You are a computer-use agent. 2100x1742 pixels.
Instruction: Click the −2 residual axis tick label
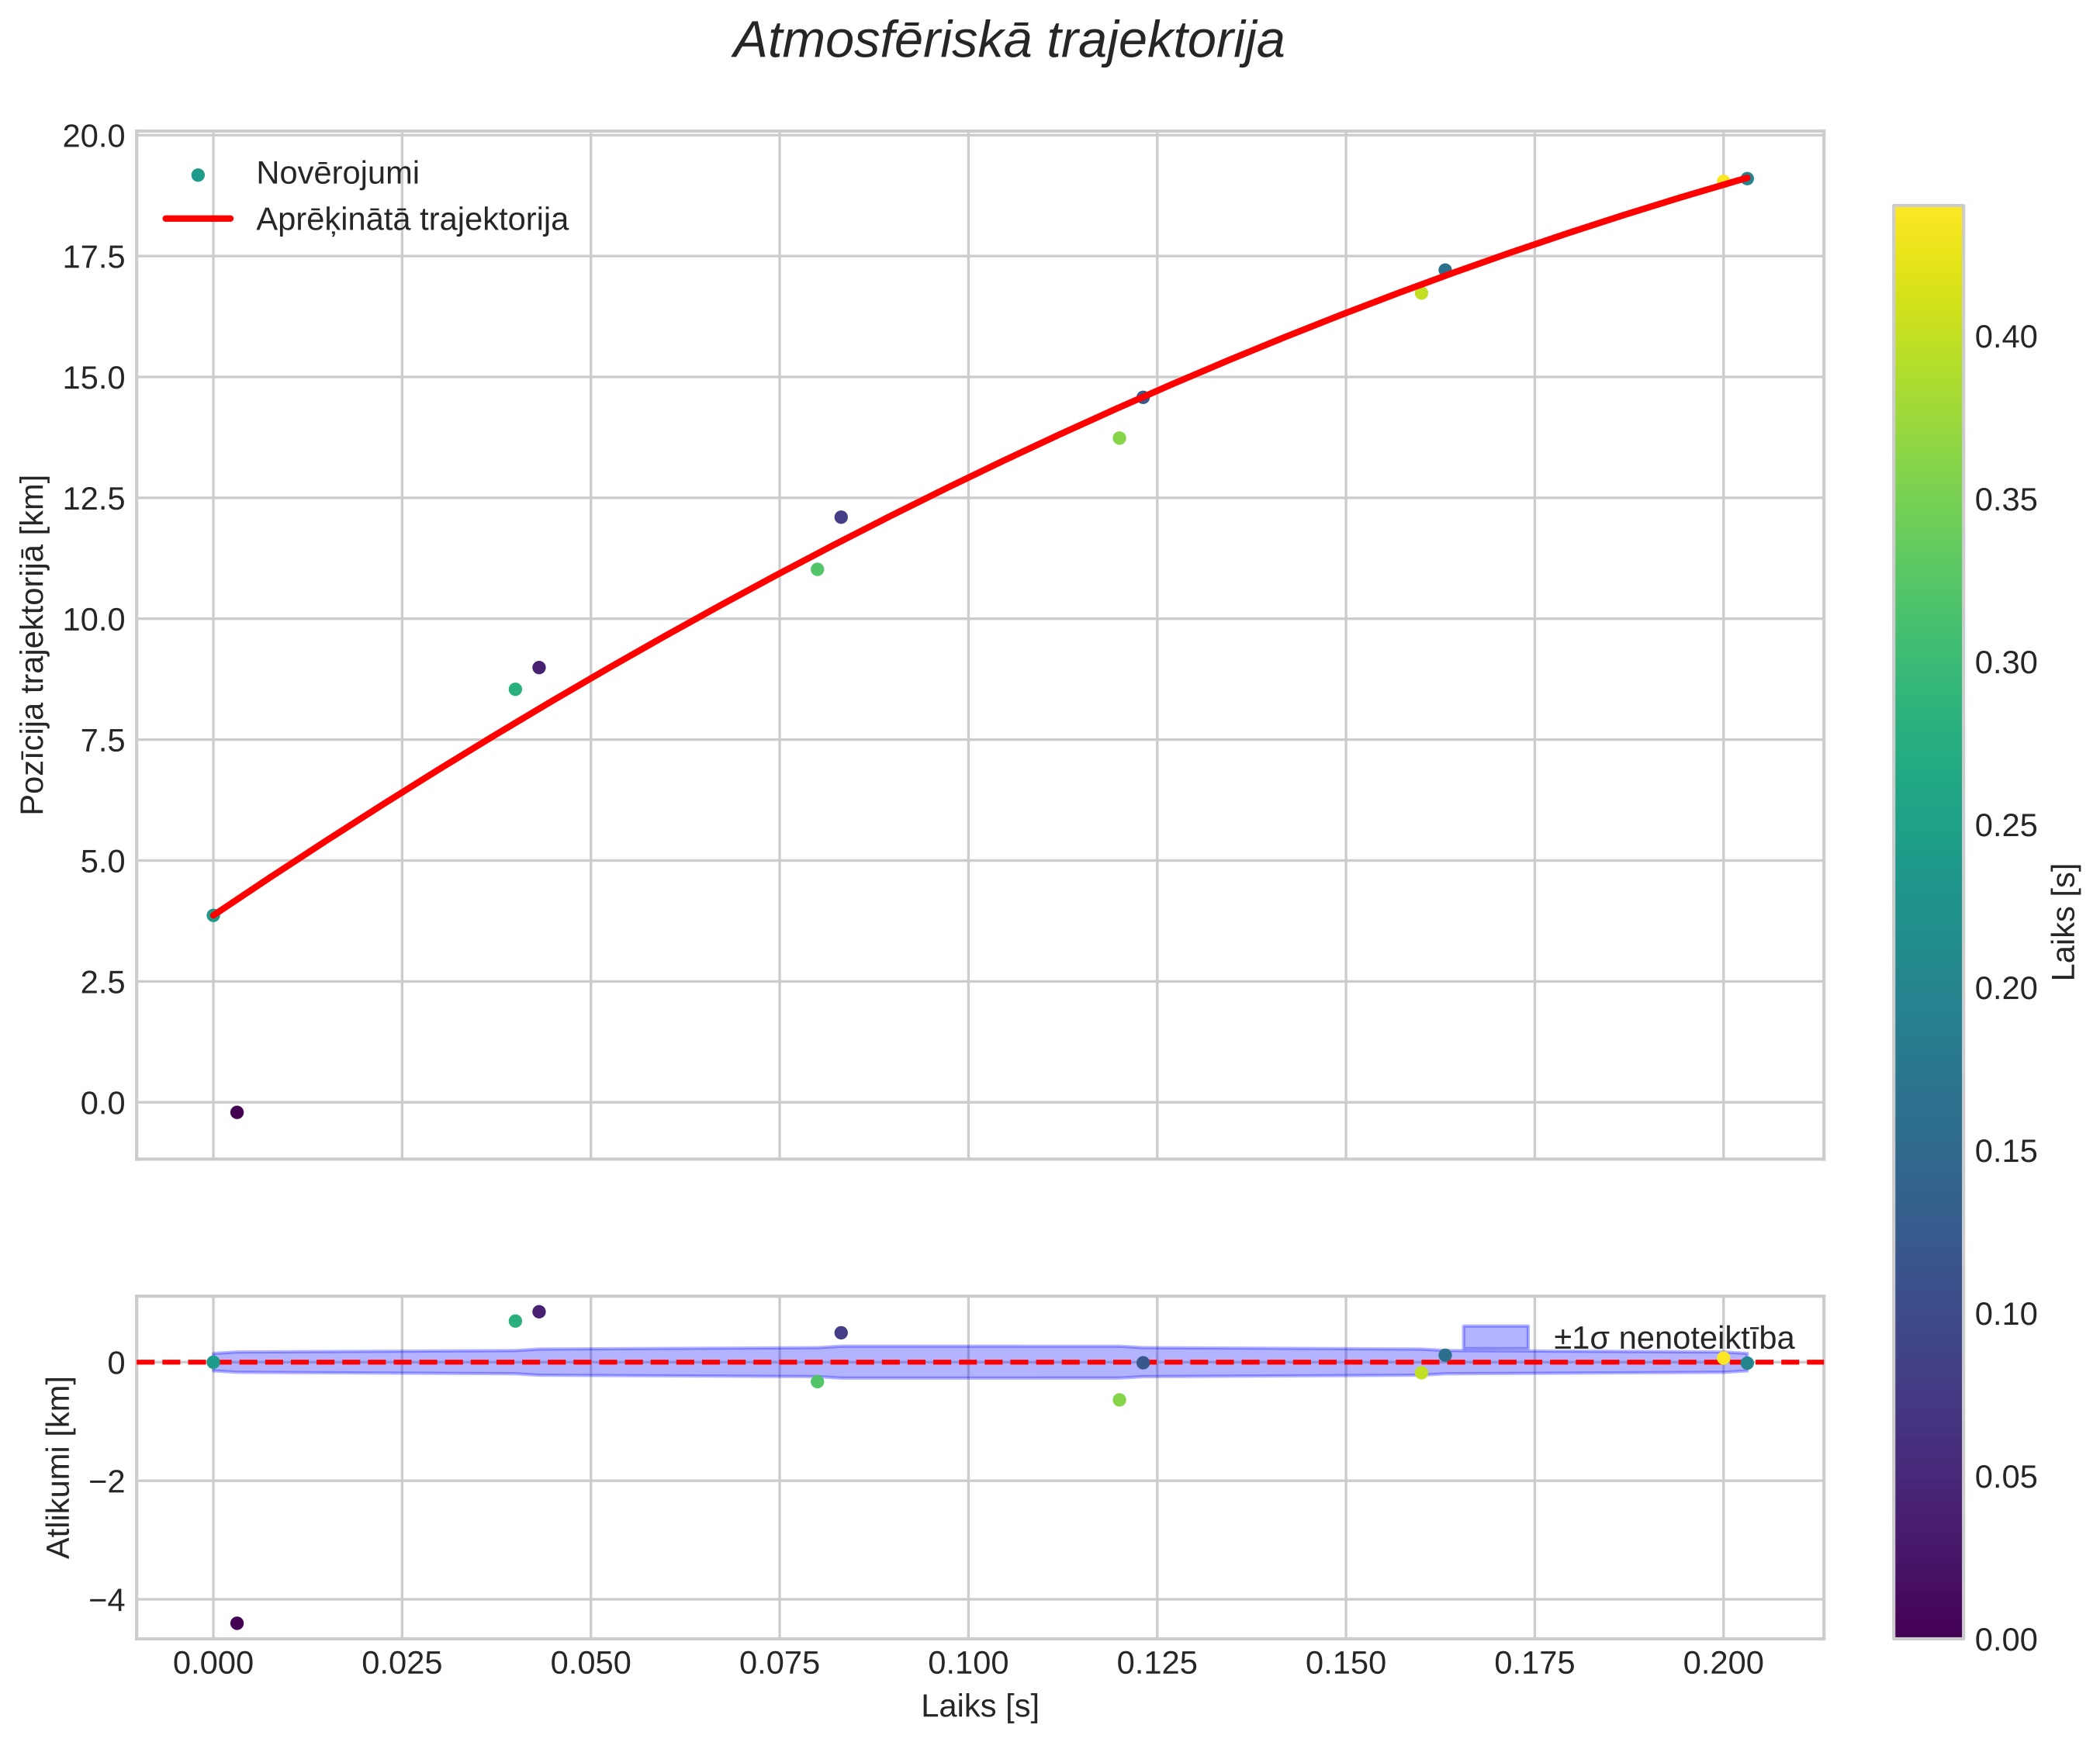click(x=107, y=1481)
